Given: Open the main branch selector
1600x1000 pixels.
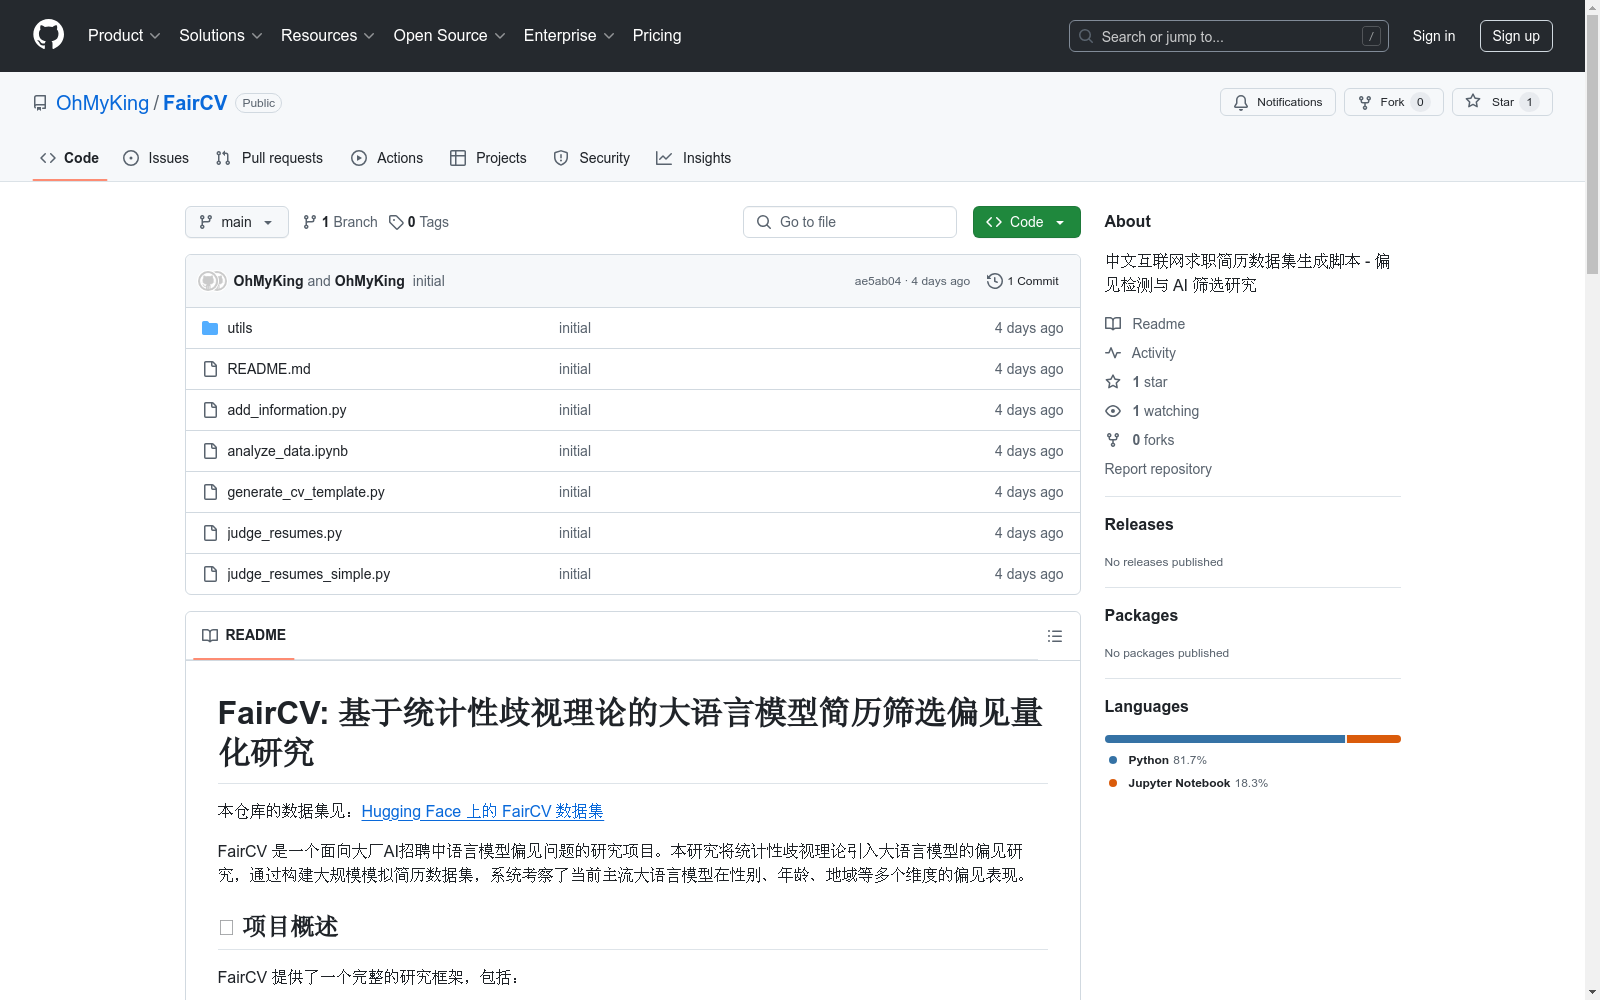Looking at the screenshot, I should click(236, 221).
